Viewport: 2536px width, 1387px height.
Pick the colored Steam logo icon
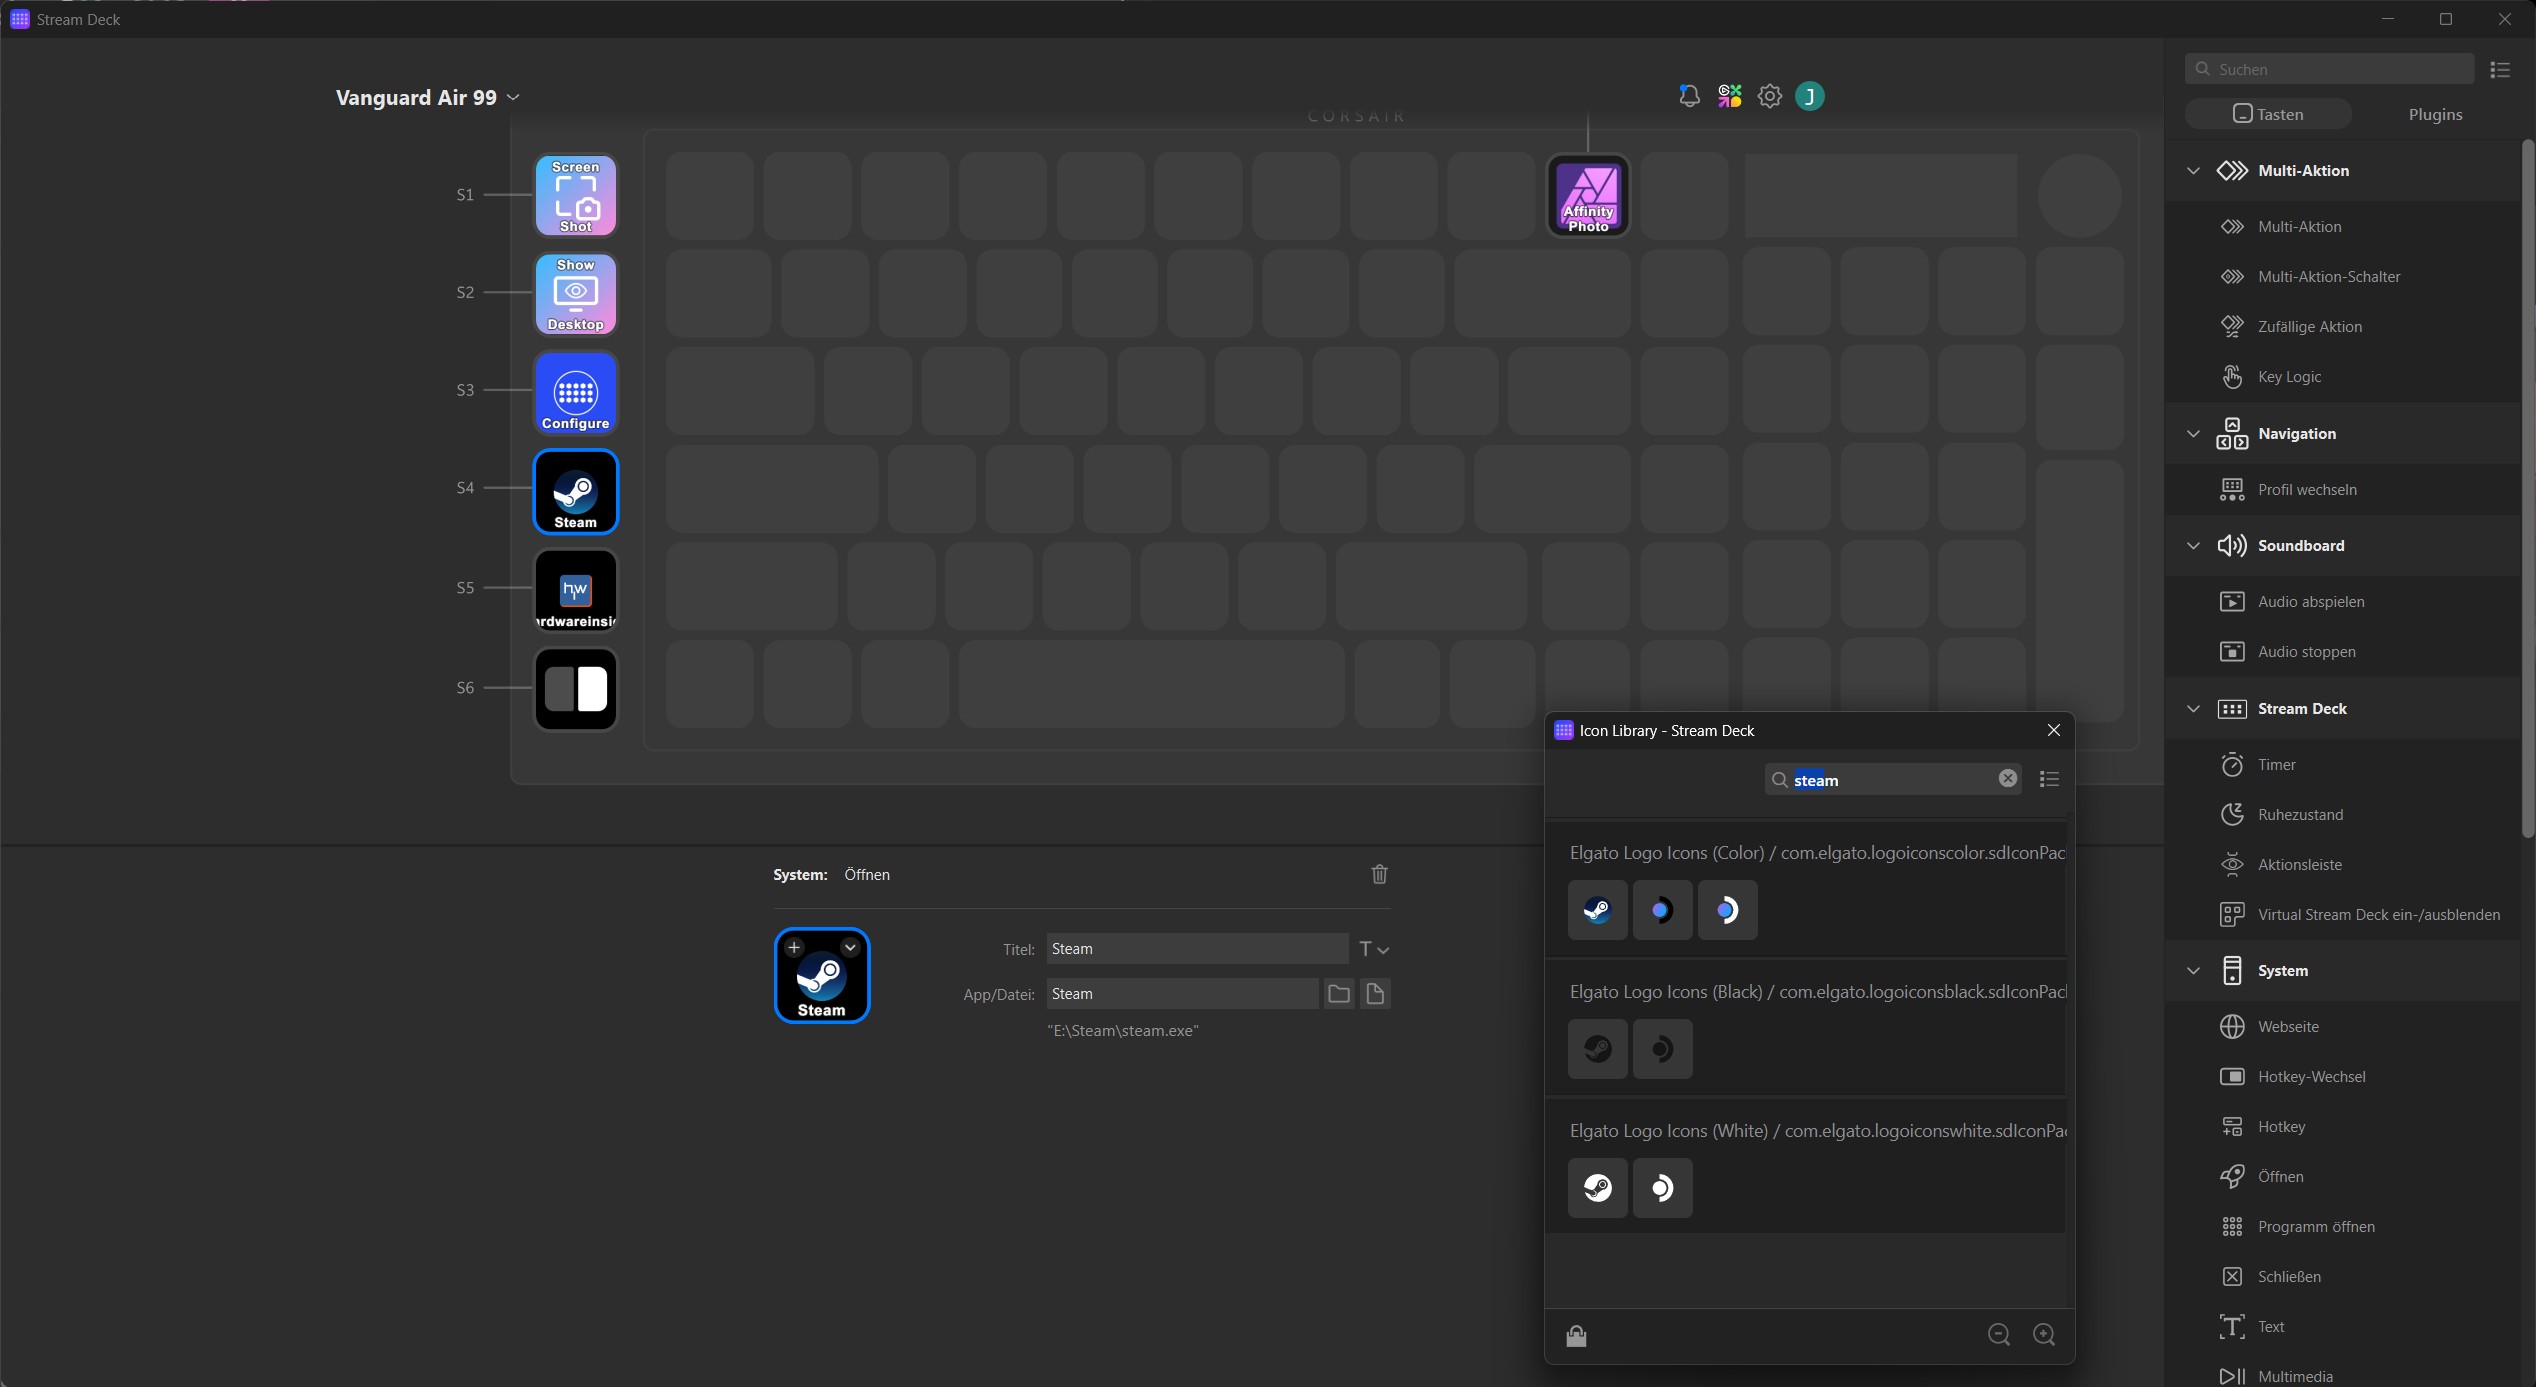[1597, 910]
